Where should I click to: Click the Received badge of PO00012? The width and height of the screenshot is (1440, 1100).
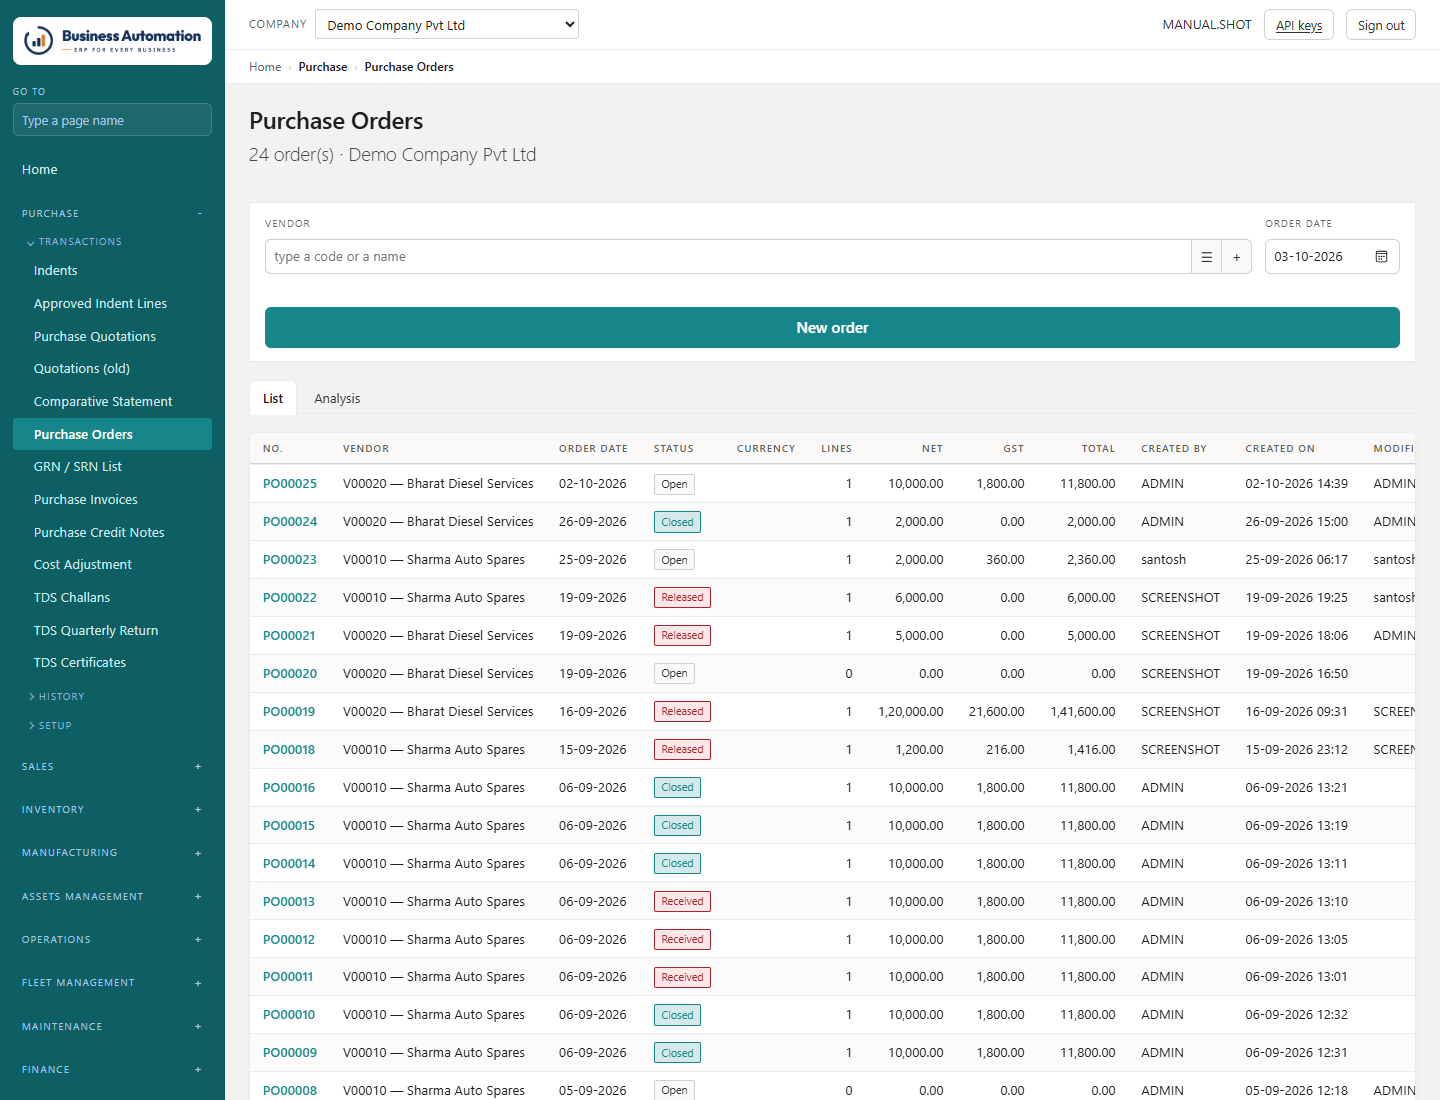click(682, 940)
